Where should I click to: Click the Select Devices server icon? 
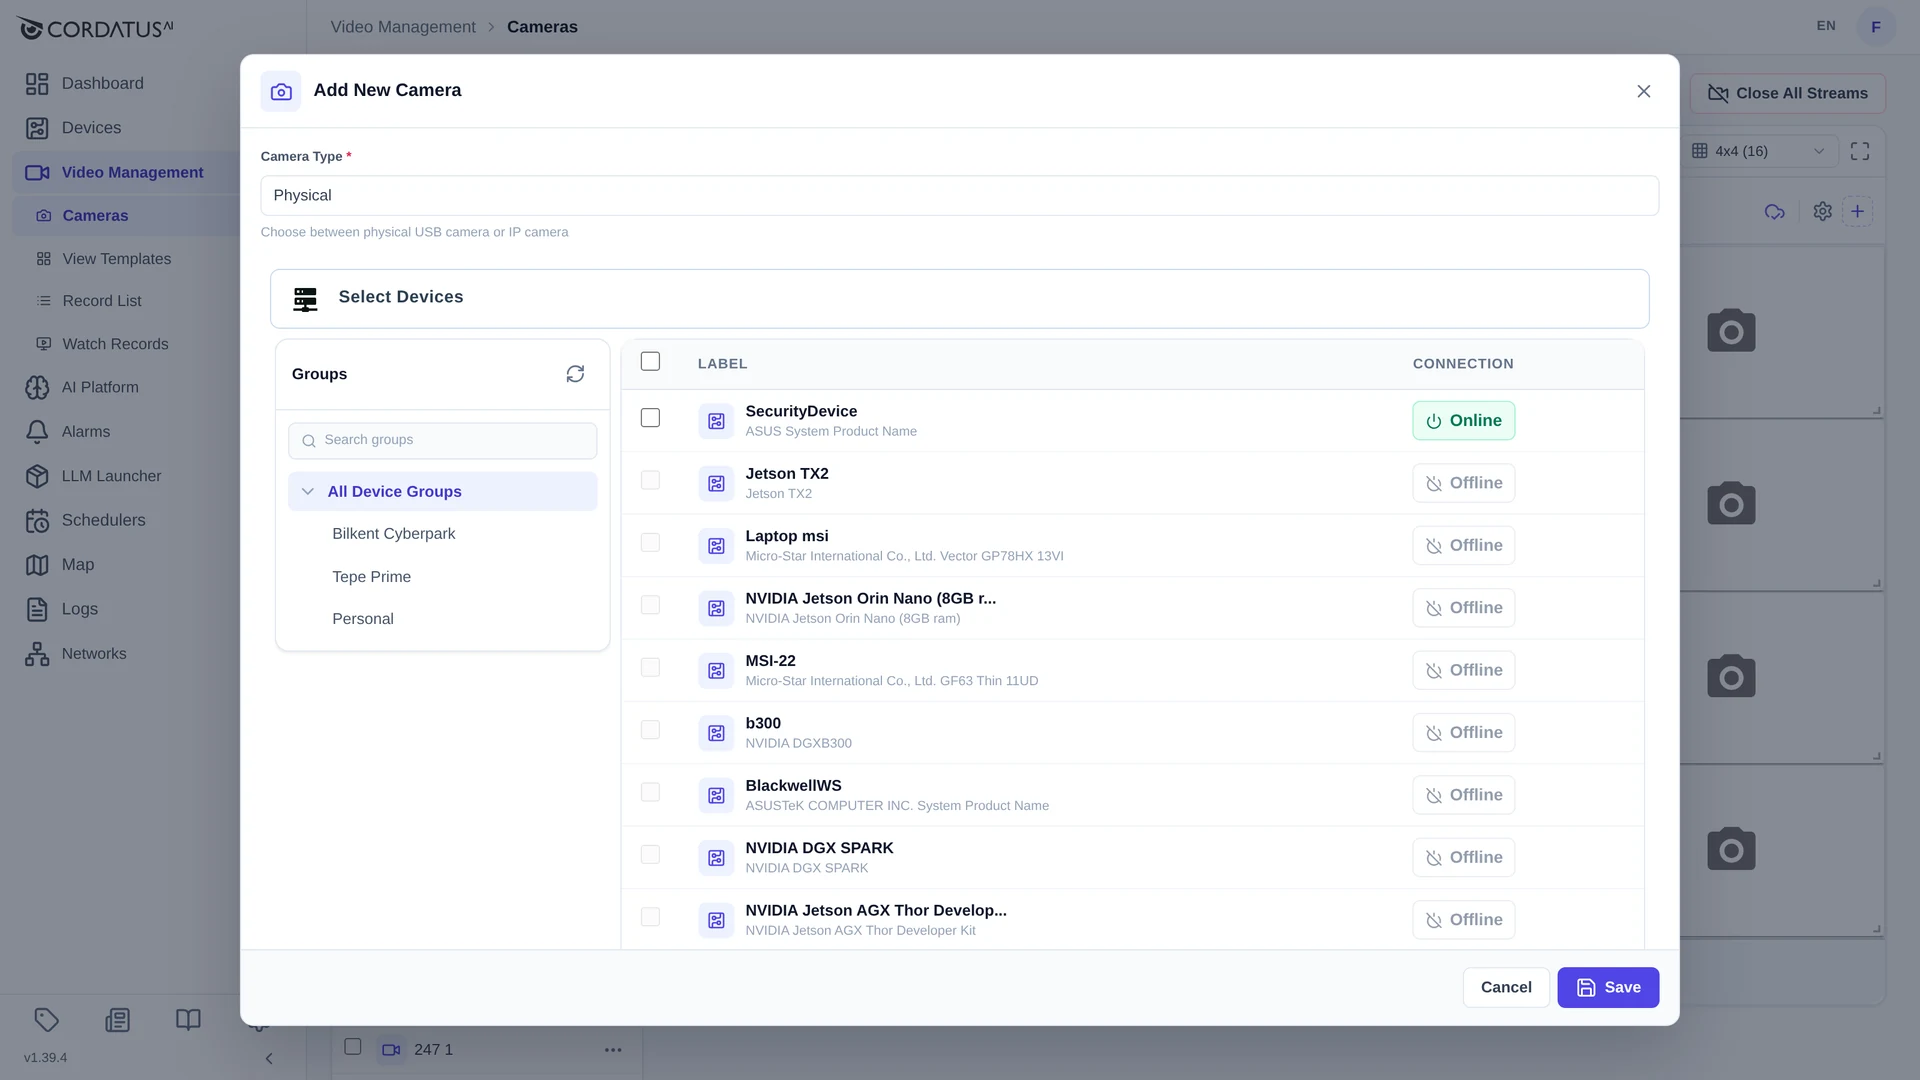[x=305, y=299]
